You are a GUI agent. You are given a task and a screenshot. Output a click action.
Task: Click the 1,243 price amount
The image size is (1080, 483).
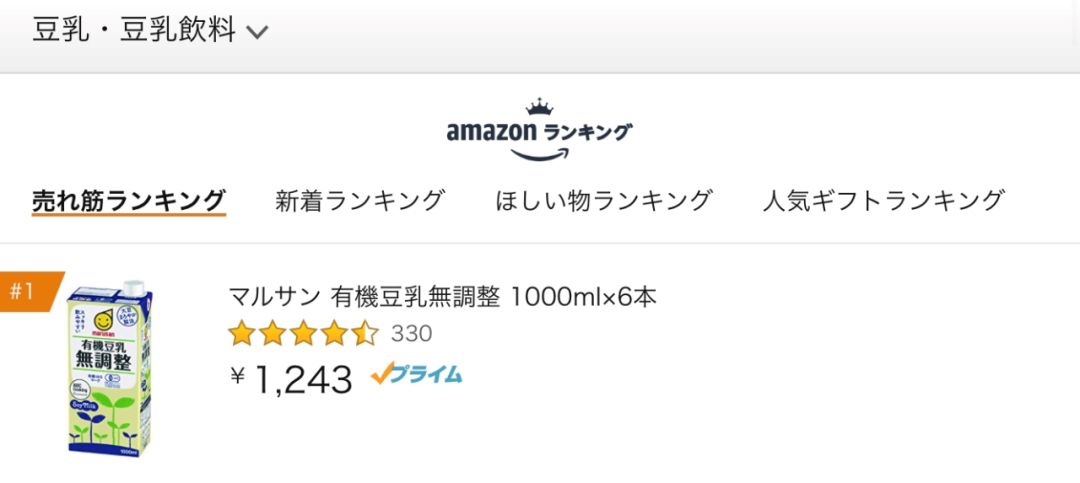[x=303, y=379]
